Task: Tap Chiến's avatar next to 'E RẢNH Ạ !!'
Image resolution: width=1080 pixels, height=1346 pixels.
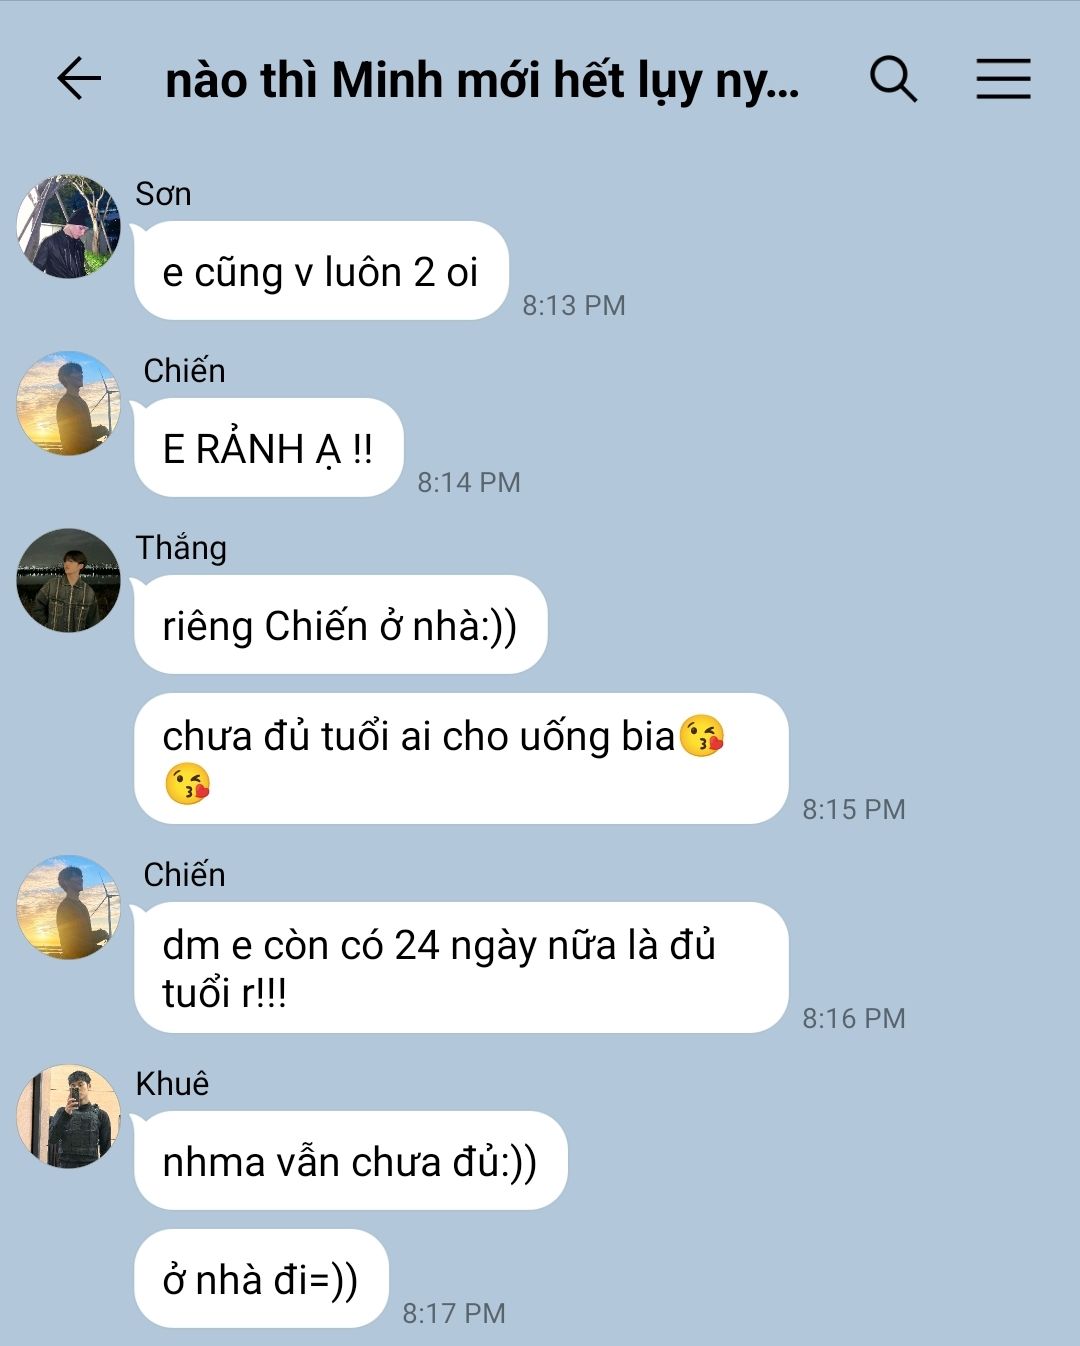Action: click(x=68, y=403)
